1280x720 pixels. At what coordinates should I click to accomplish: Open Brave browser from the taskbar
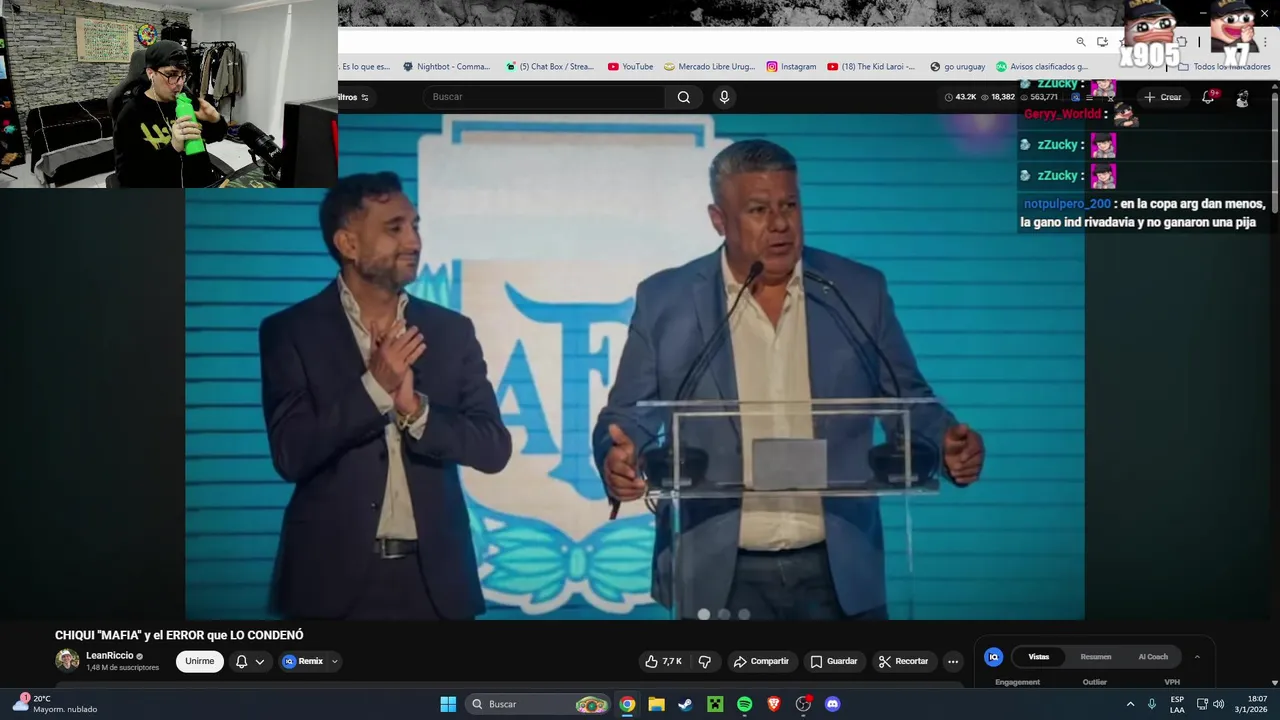tap(774, 704)
